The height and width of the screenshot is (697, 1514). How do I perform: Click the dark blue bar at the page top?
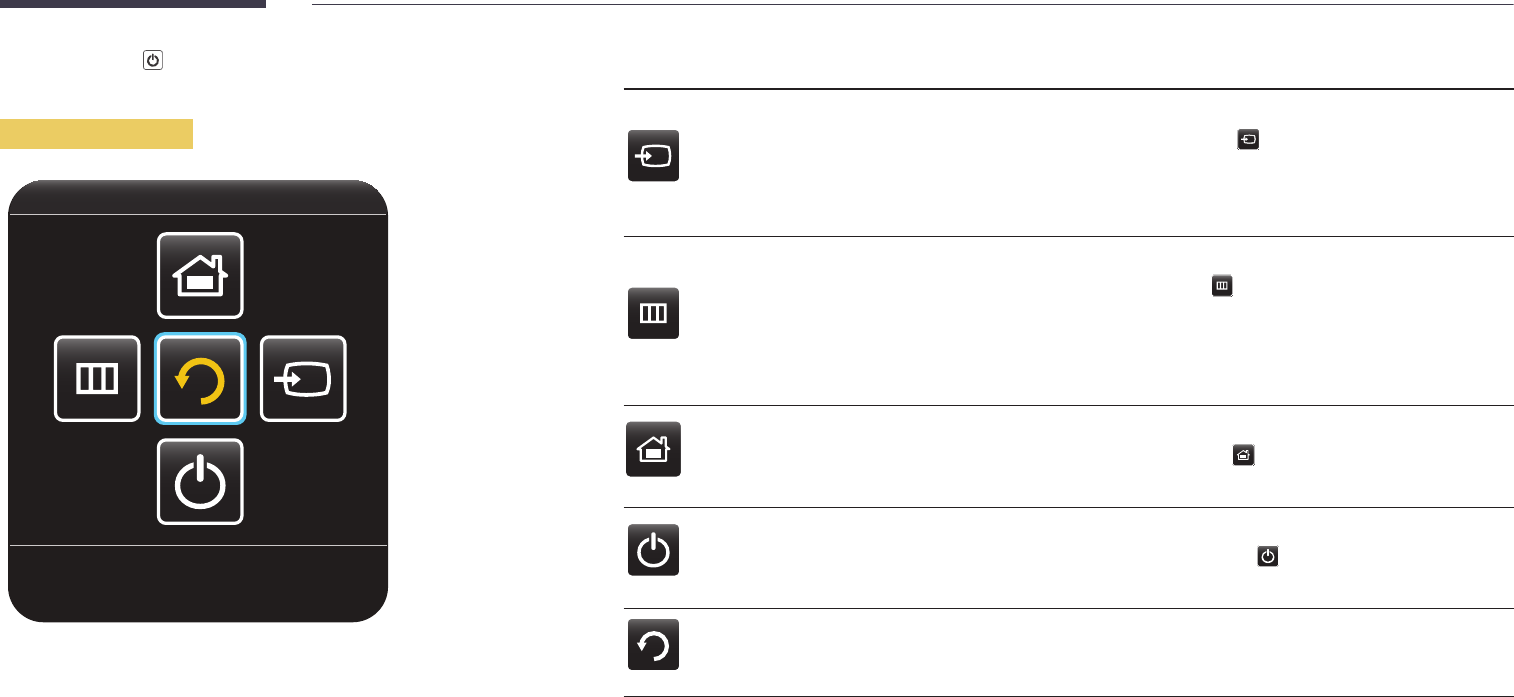(133, 3)
